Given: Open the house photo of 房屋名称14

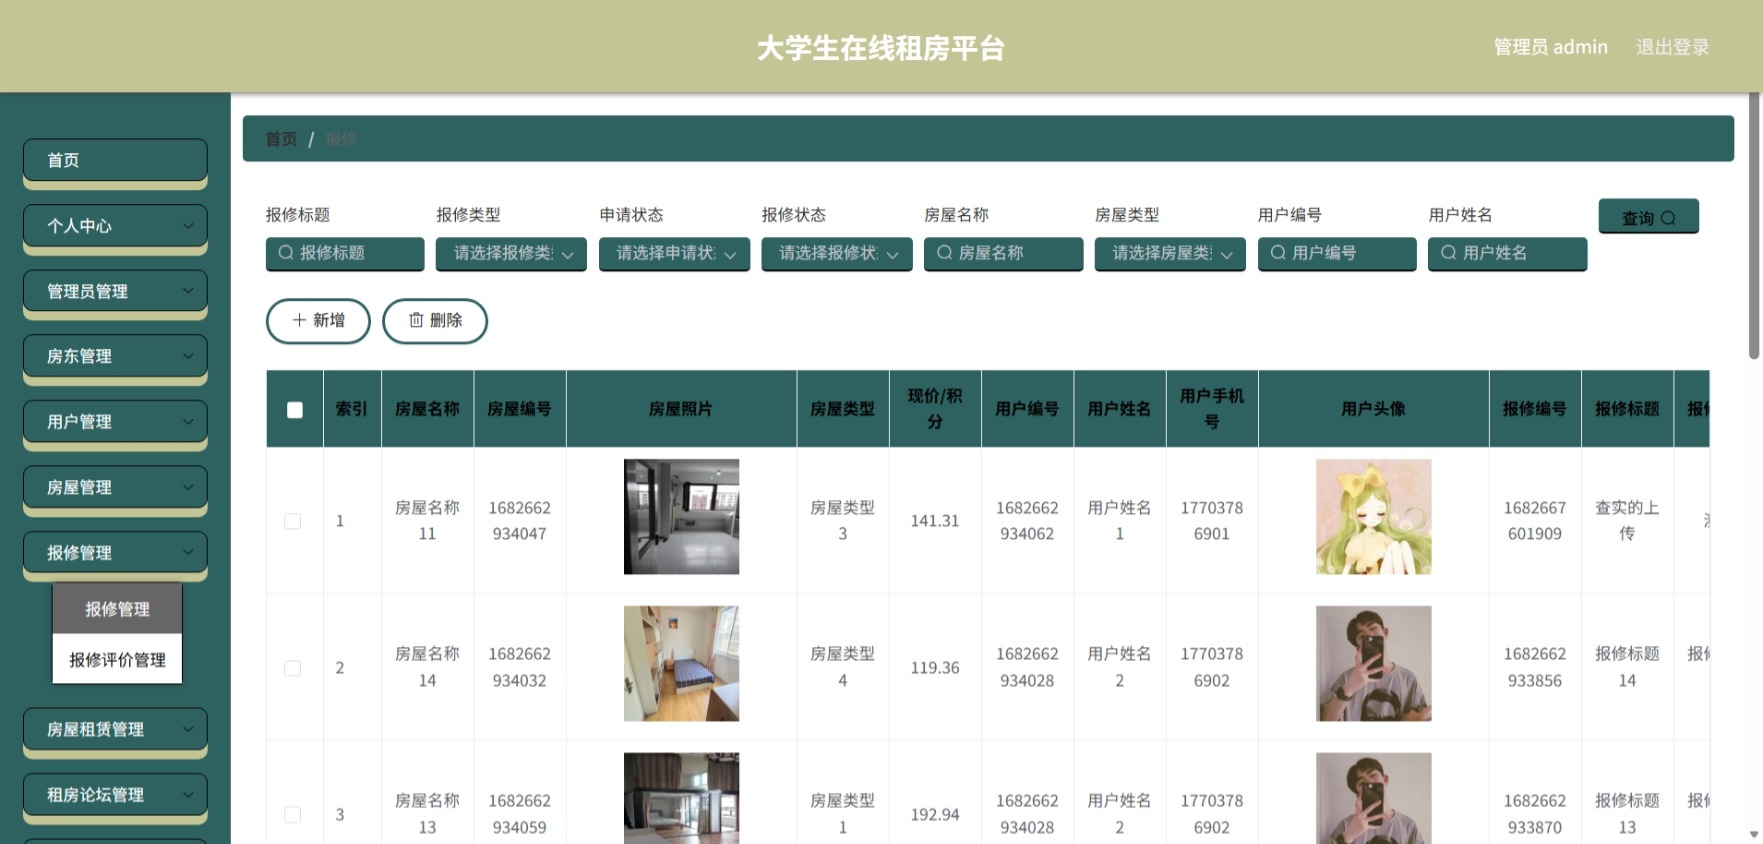Looking at the screenshot, I should [x=681, y=664].
